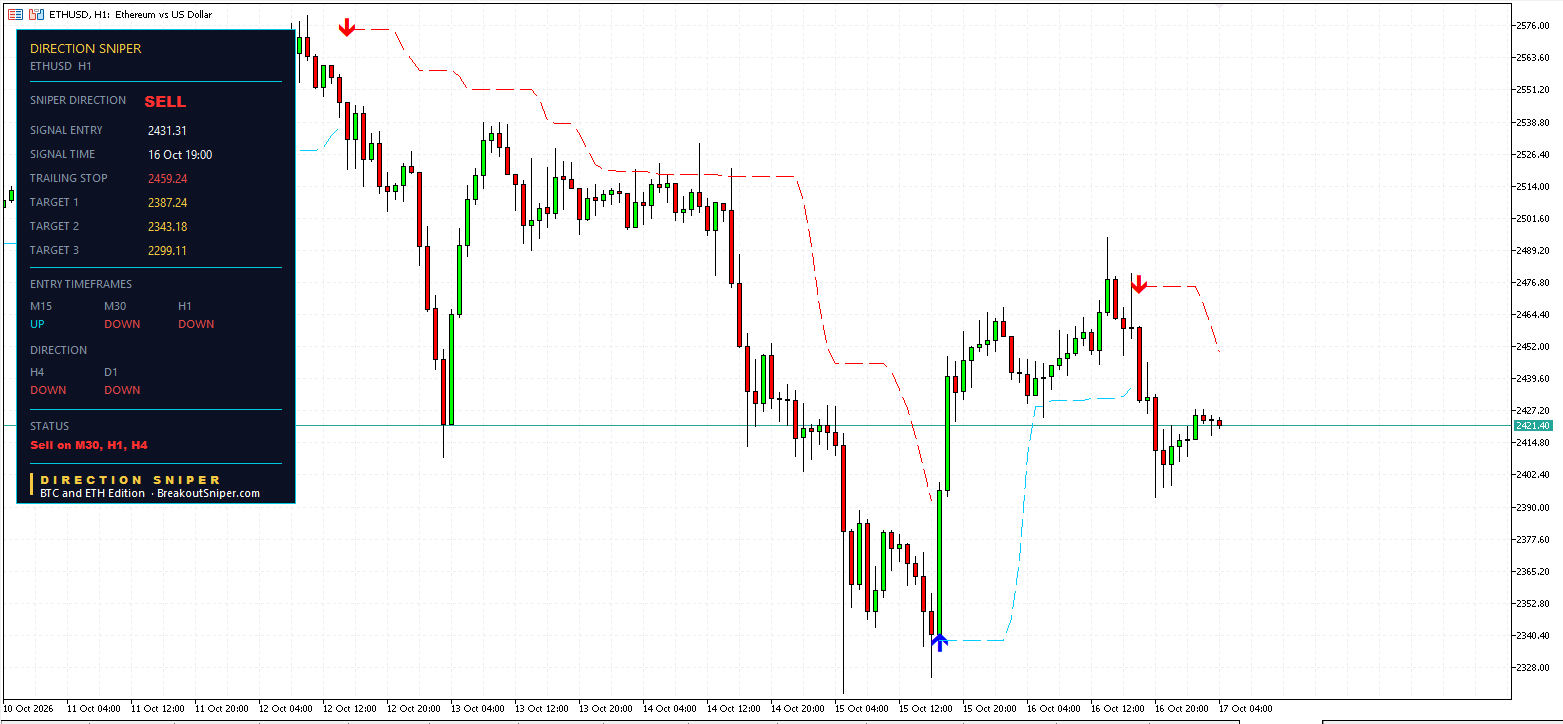Select signal entry value 2431.31
The image size is (1563, 724).
[x=167, y=130]
